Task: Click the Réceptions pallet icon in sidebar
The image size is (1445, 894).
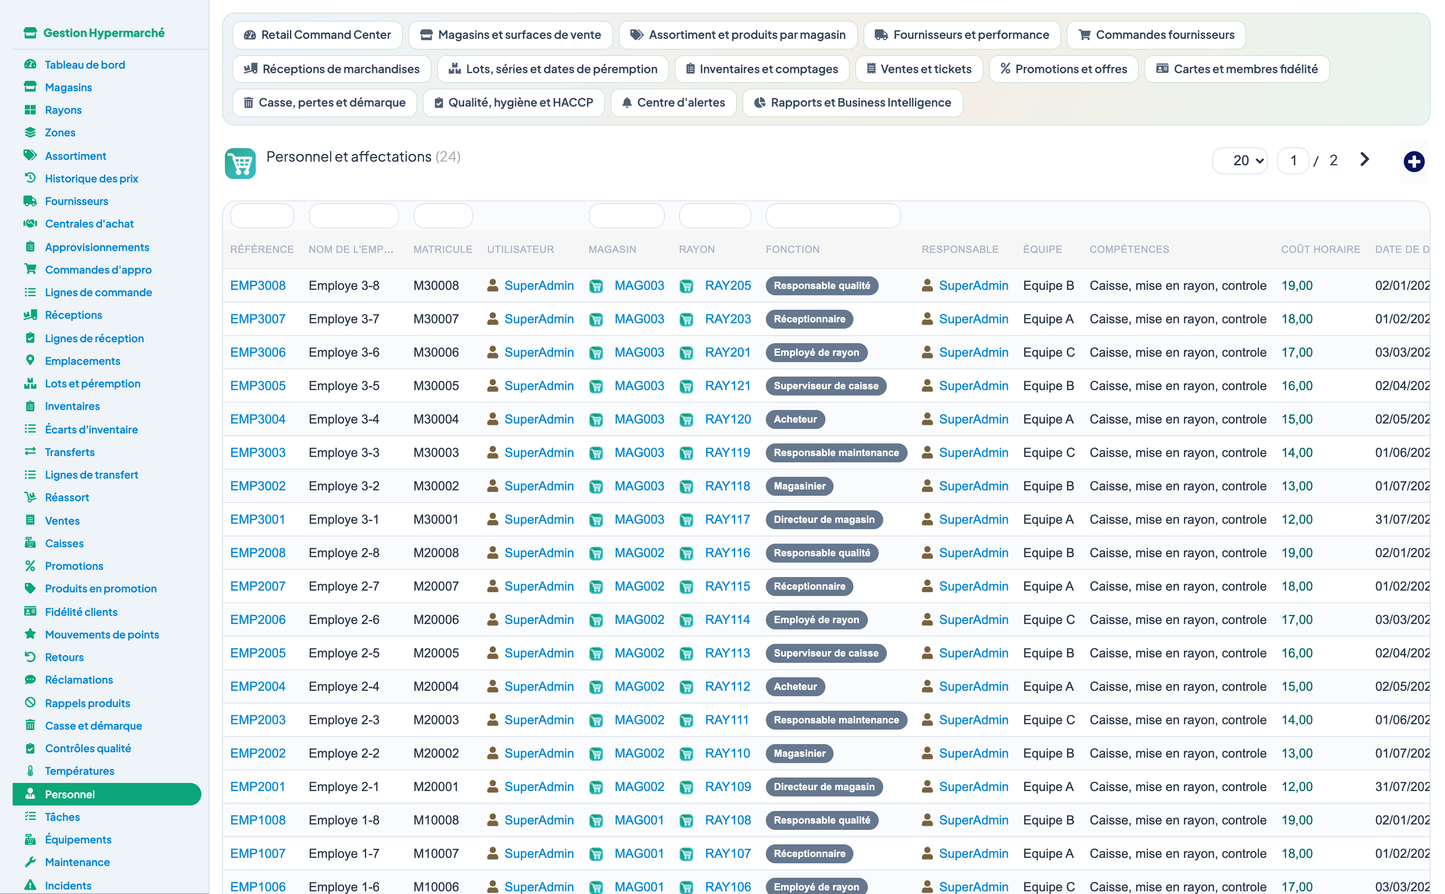Action: (30, 315)
